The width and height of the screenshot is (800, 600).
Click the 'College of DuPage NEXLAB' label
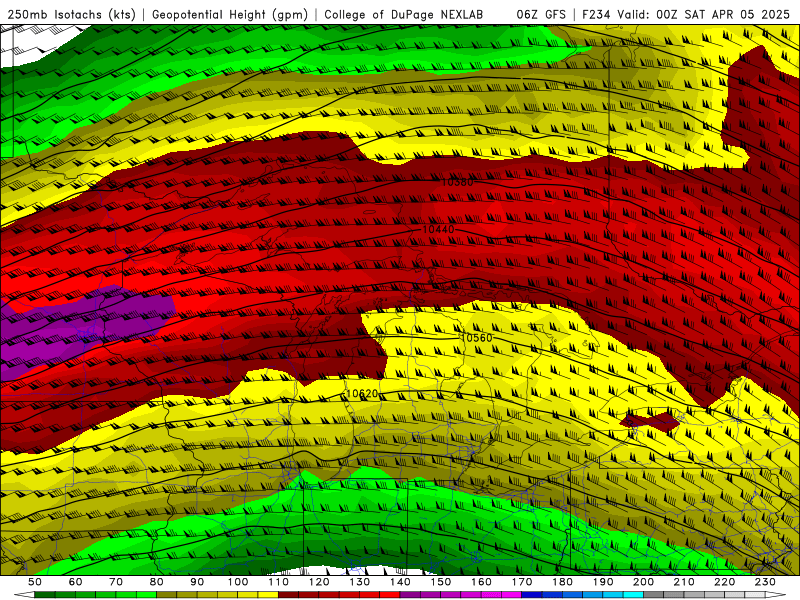pos(404,14)
